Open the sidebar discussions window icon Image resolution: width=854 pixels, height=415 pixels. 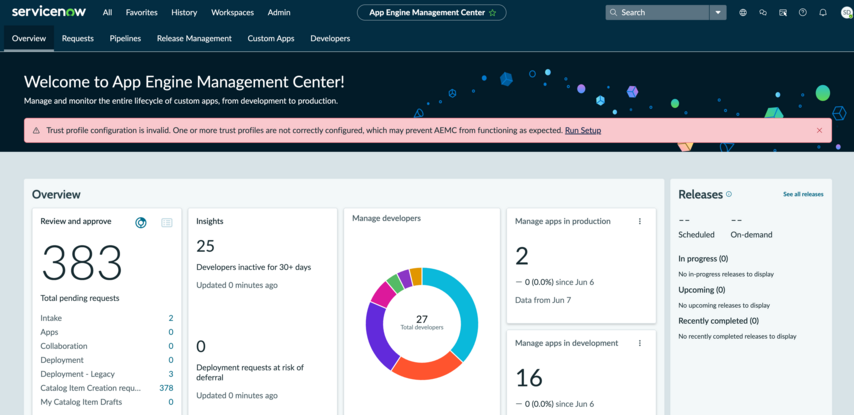783,13
